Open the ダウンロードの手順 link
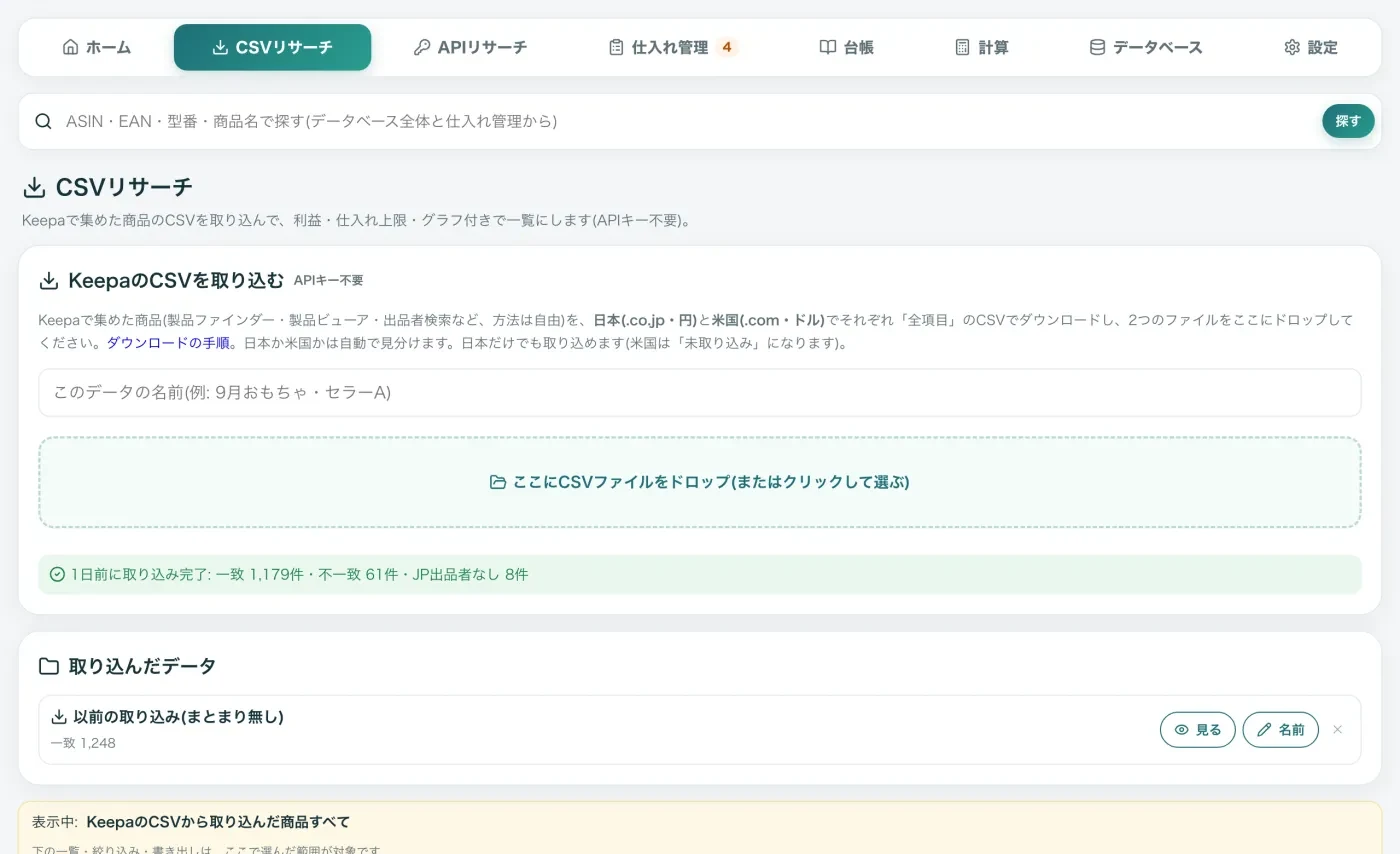1400x854 pixels. click(x=168, y=343)
